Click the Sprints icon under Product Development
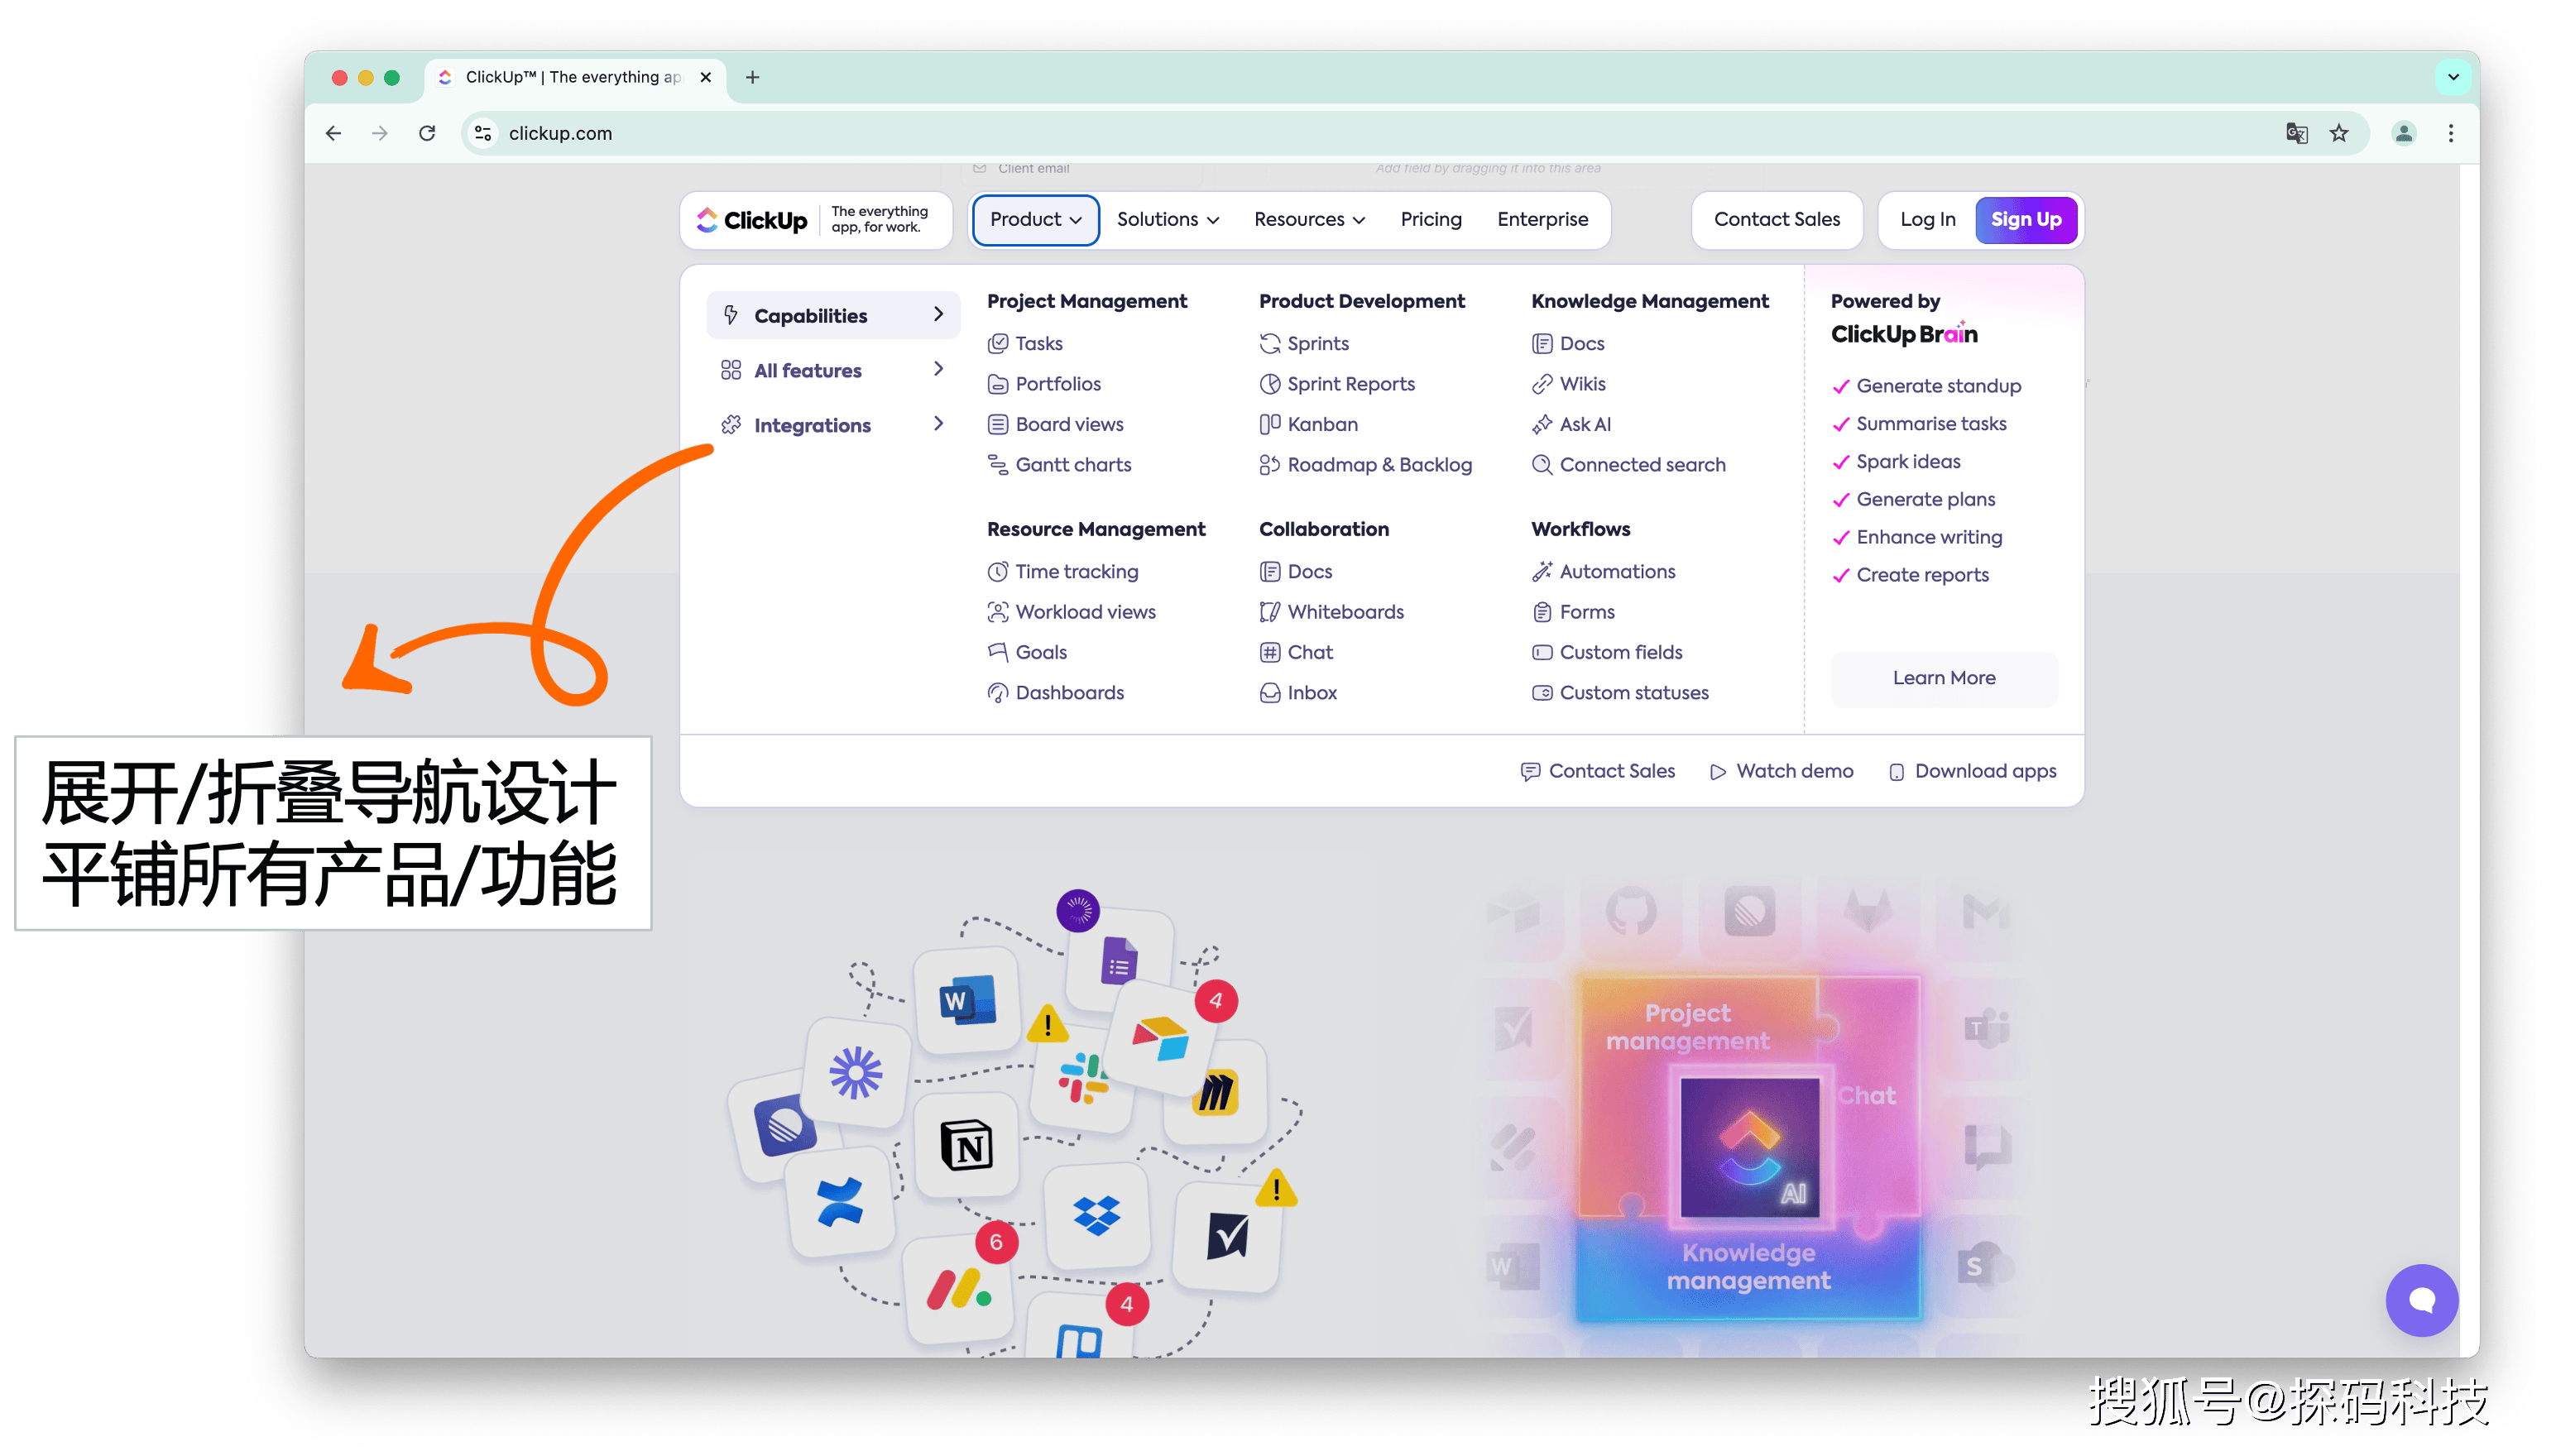 [x=1270, y=343]
